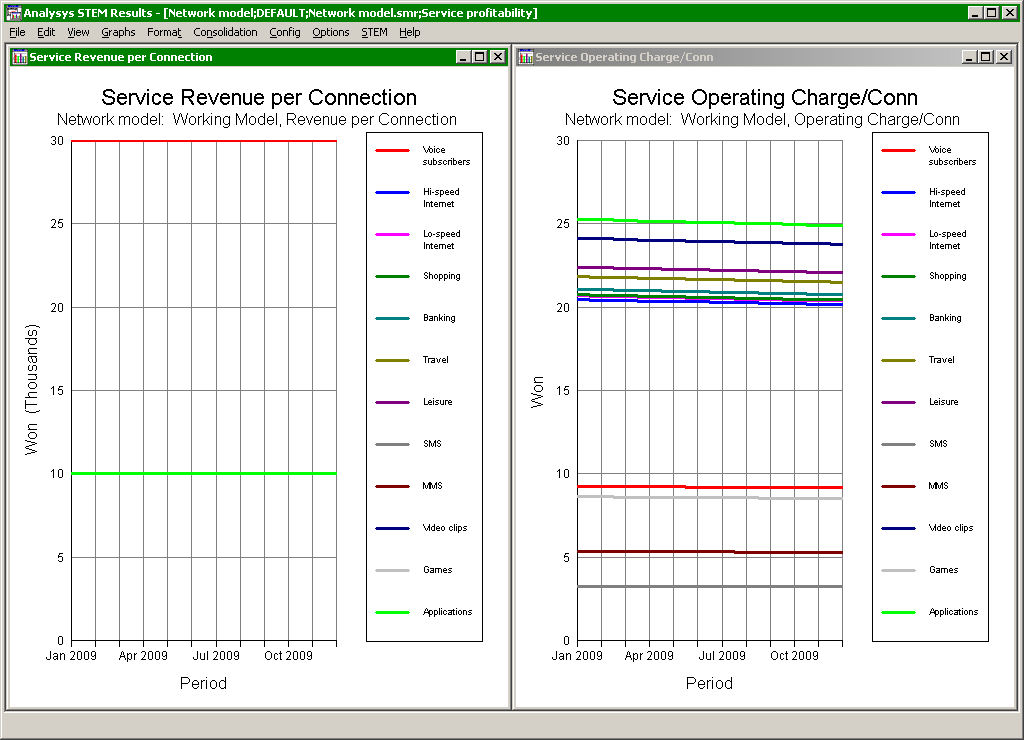
Task: Minimize the main Analysys STEM Results window
Action: click(975, 12)
